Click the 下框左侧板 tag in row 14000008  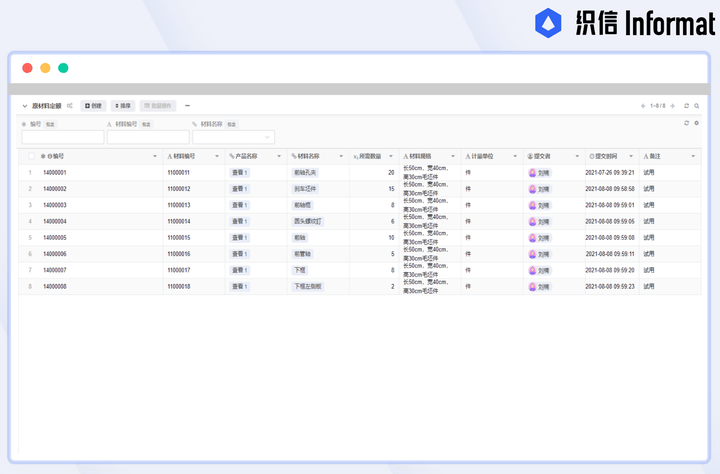[x=308, y=287]
